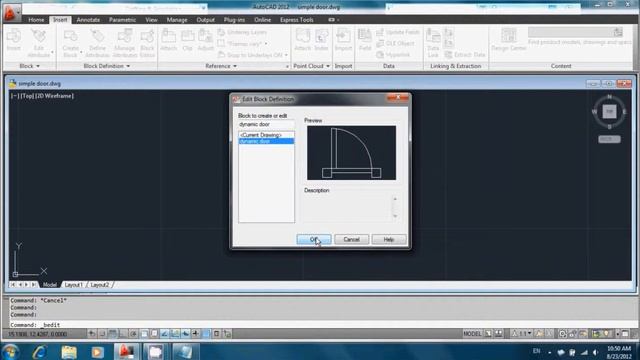Open the Online ribbon tab
640x360 pixels.
click(262, 20)
